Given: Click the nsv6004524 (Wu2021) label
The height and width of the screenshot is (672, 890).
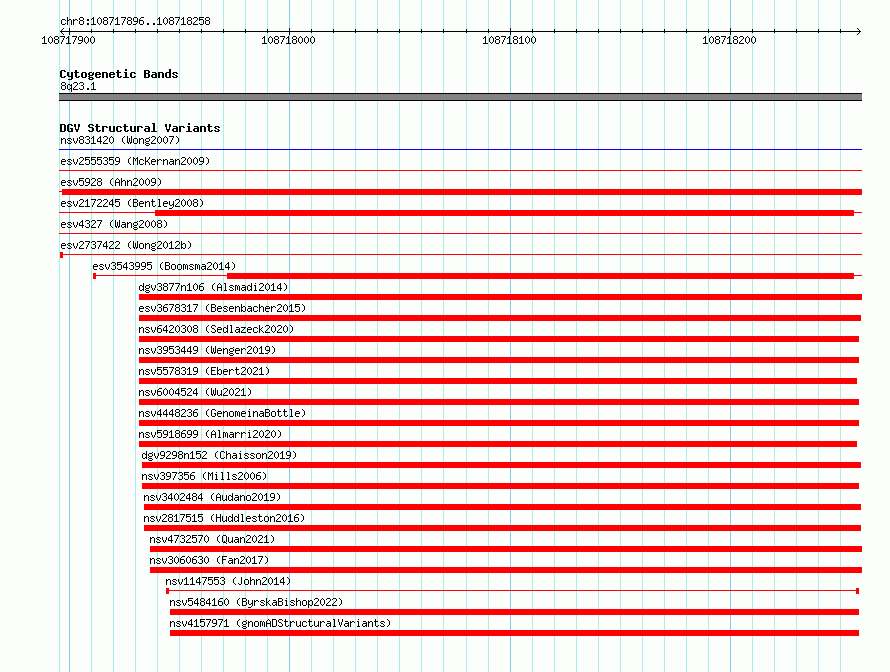Looking at the screenshot, I should point(195,392).
